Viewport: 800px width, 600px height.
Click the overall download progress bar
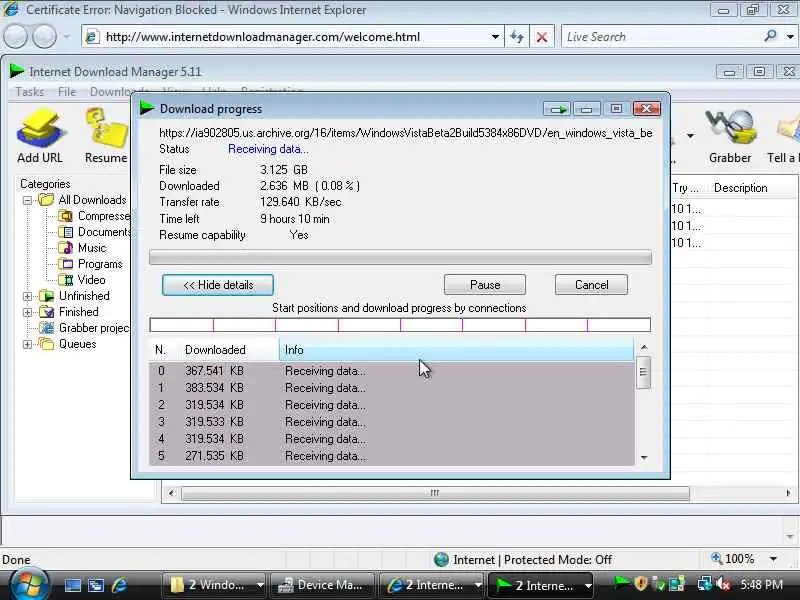[x=400, y=257]
